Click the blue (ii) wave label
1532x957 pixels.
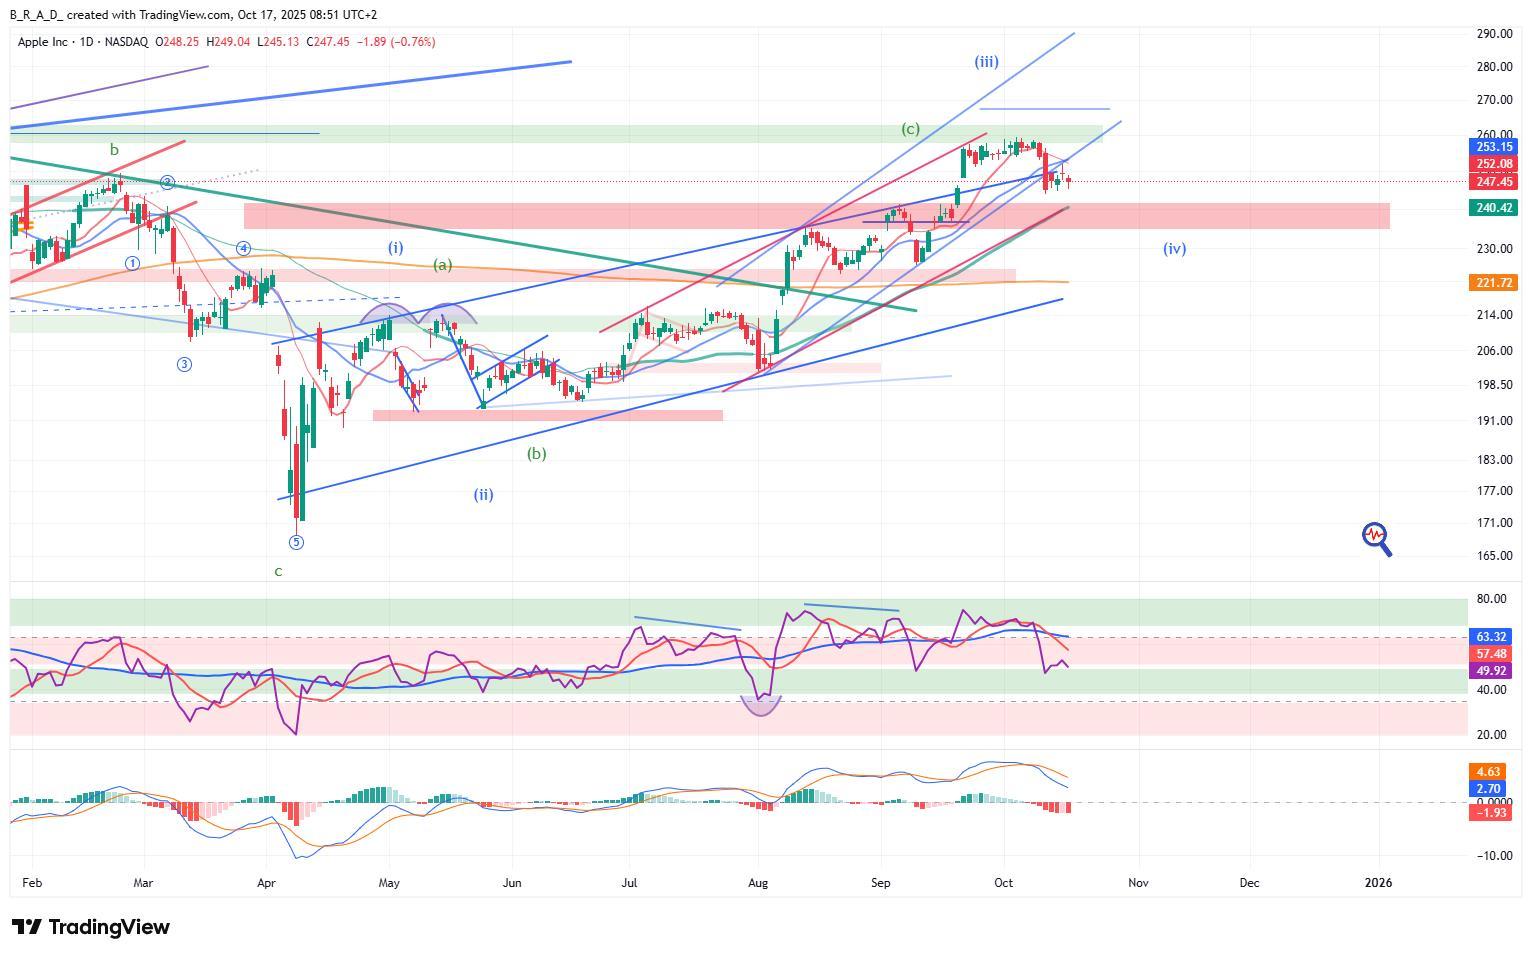tap(483, 495)
